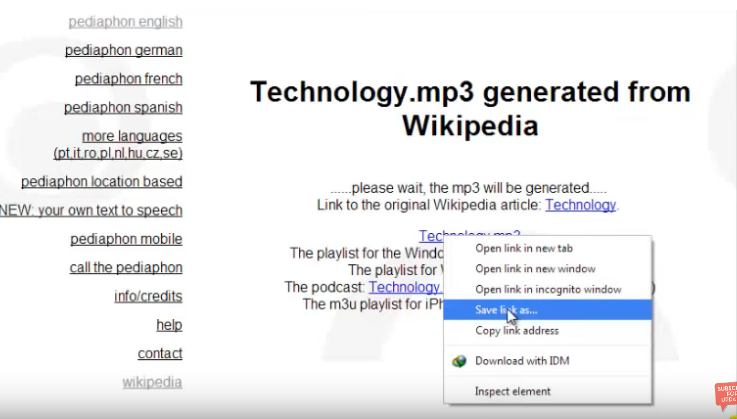Choose 'Copy link address' menu entry
This screenshot has width=737, height=419.
(516, 331)
